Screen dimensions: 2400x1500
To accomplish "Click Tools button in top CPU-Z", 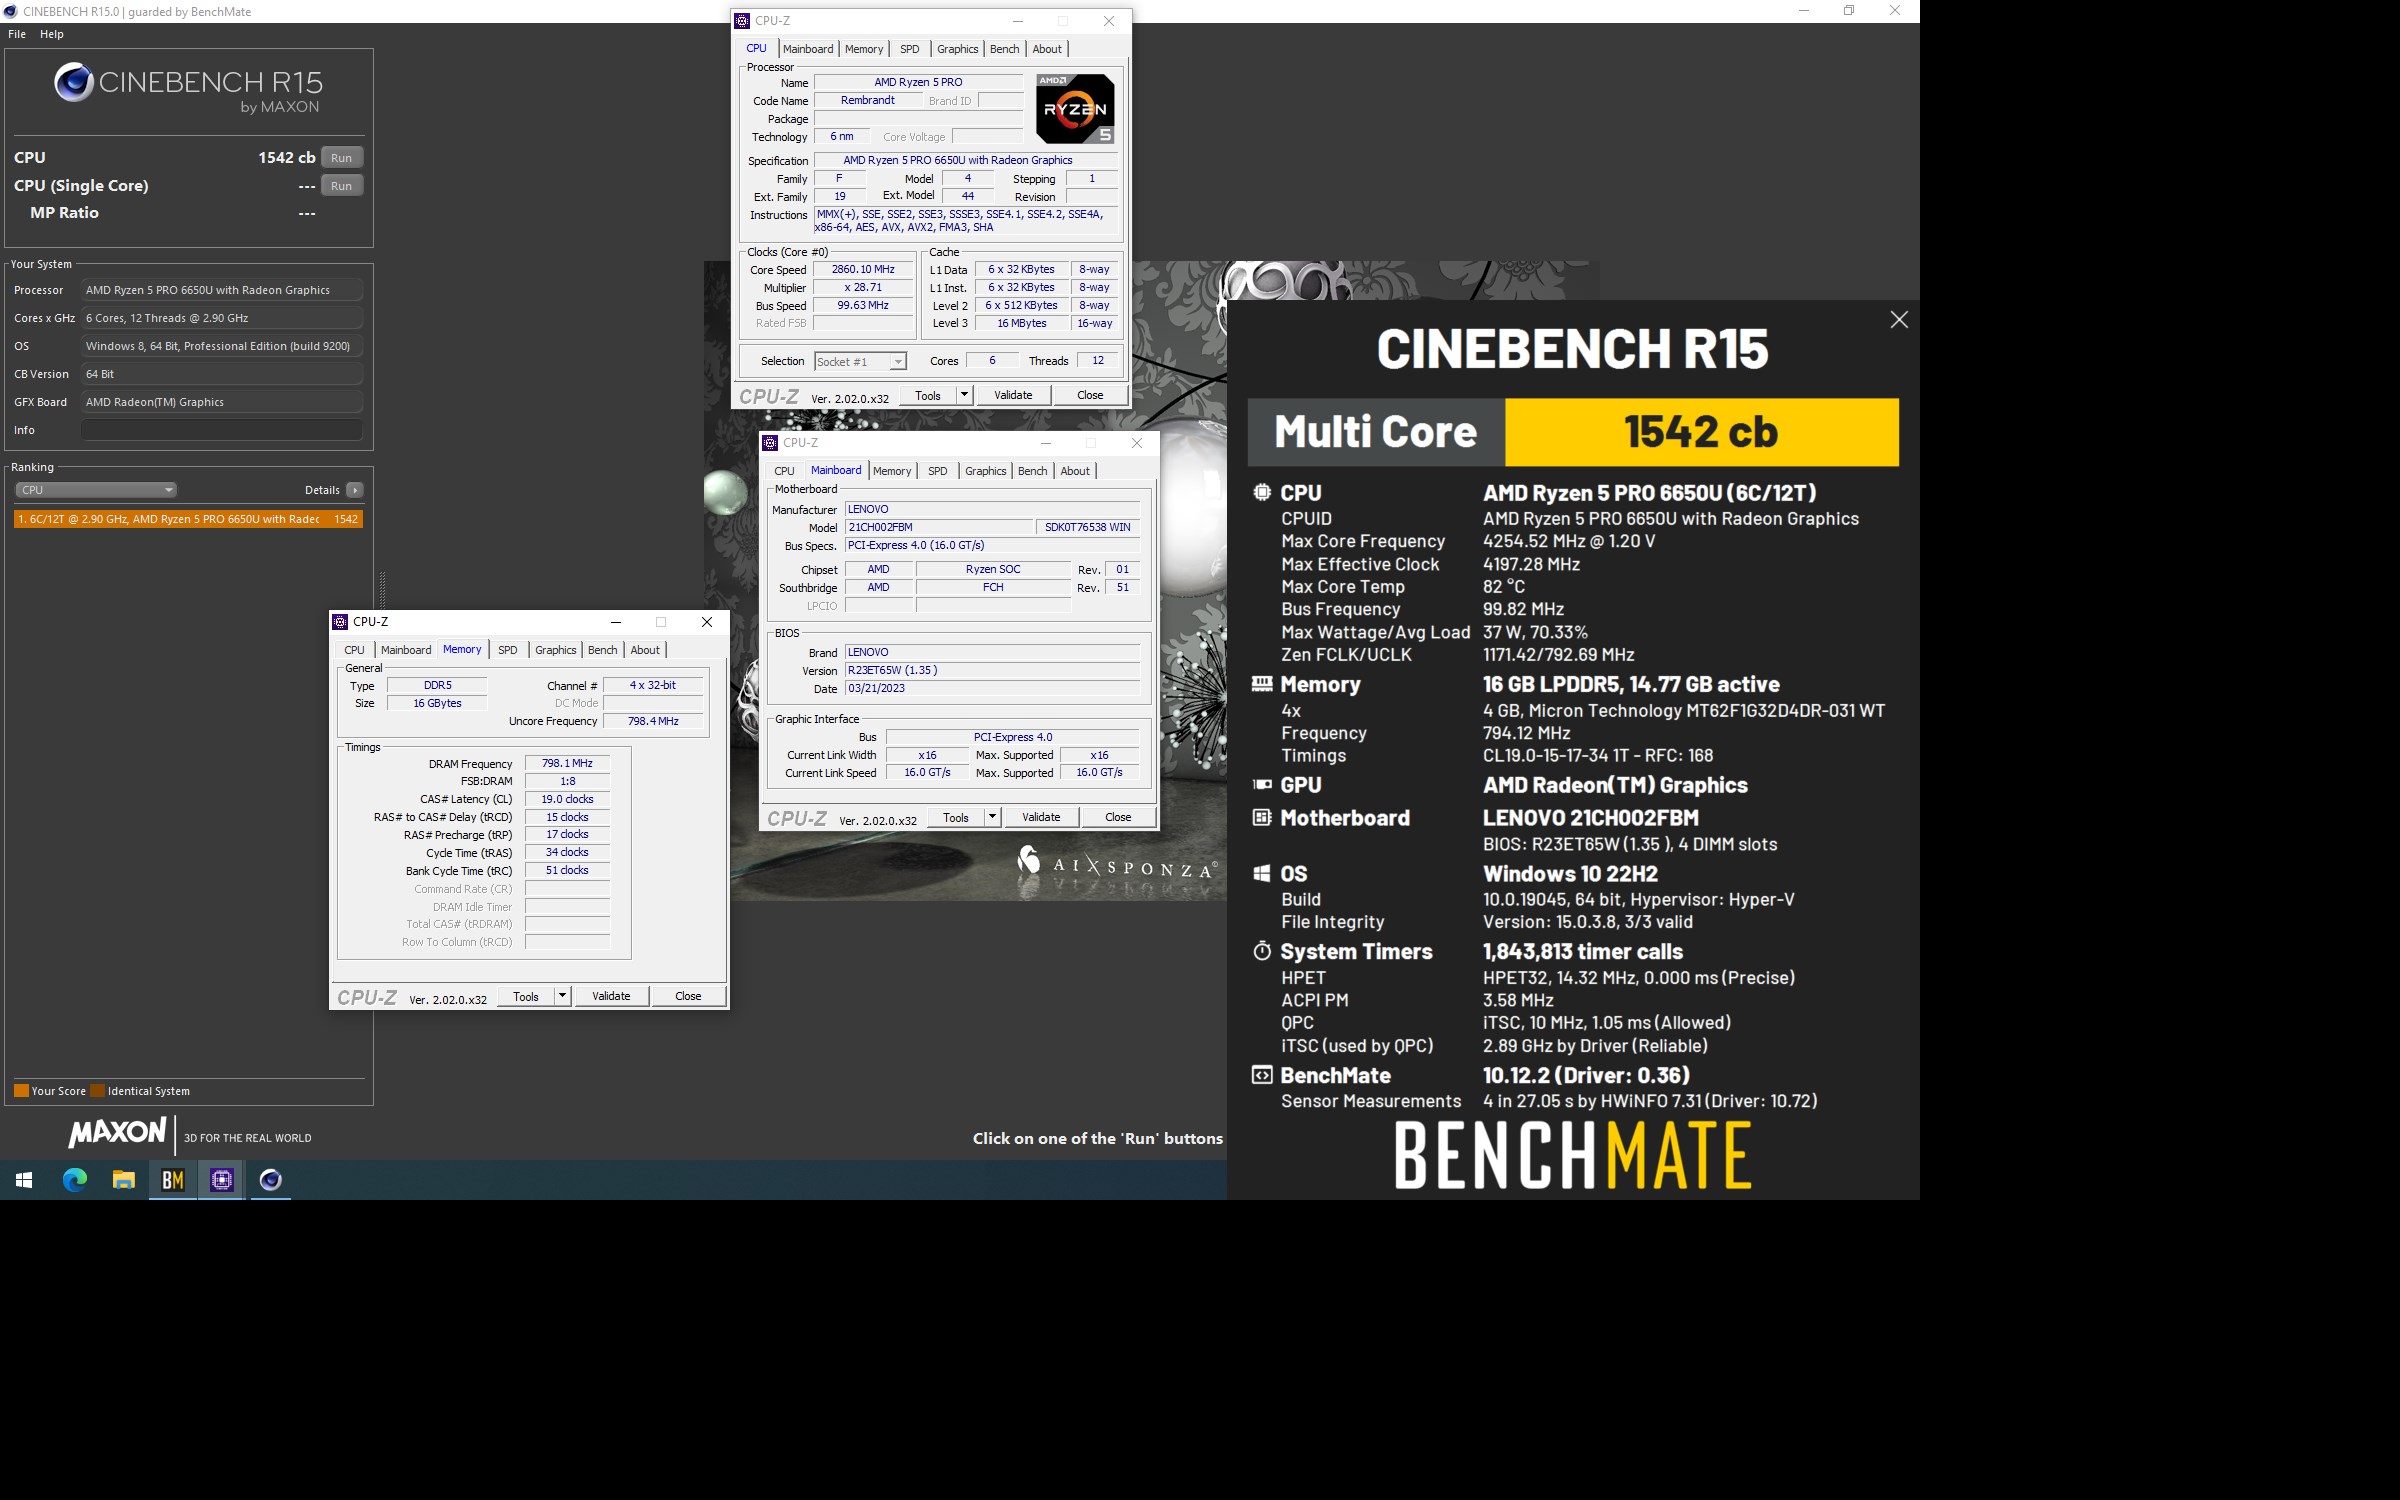I will [928, 396].
